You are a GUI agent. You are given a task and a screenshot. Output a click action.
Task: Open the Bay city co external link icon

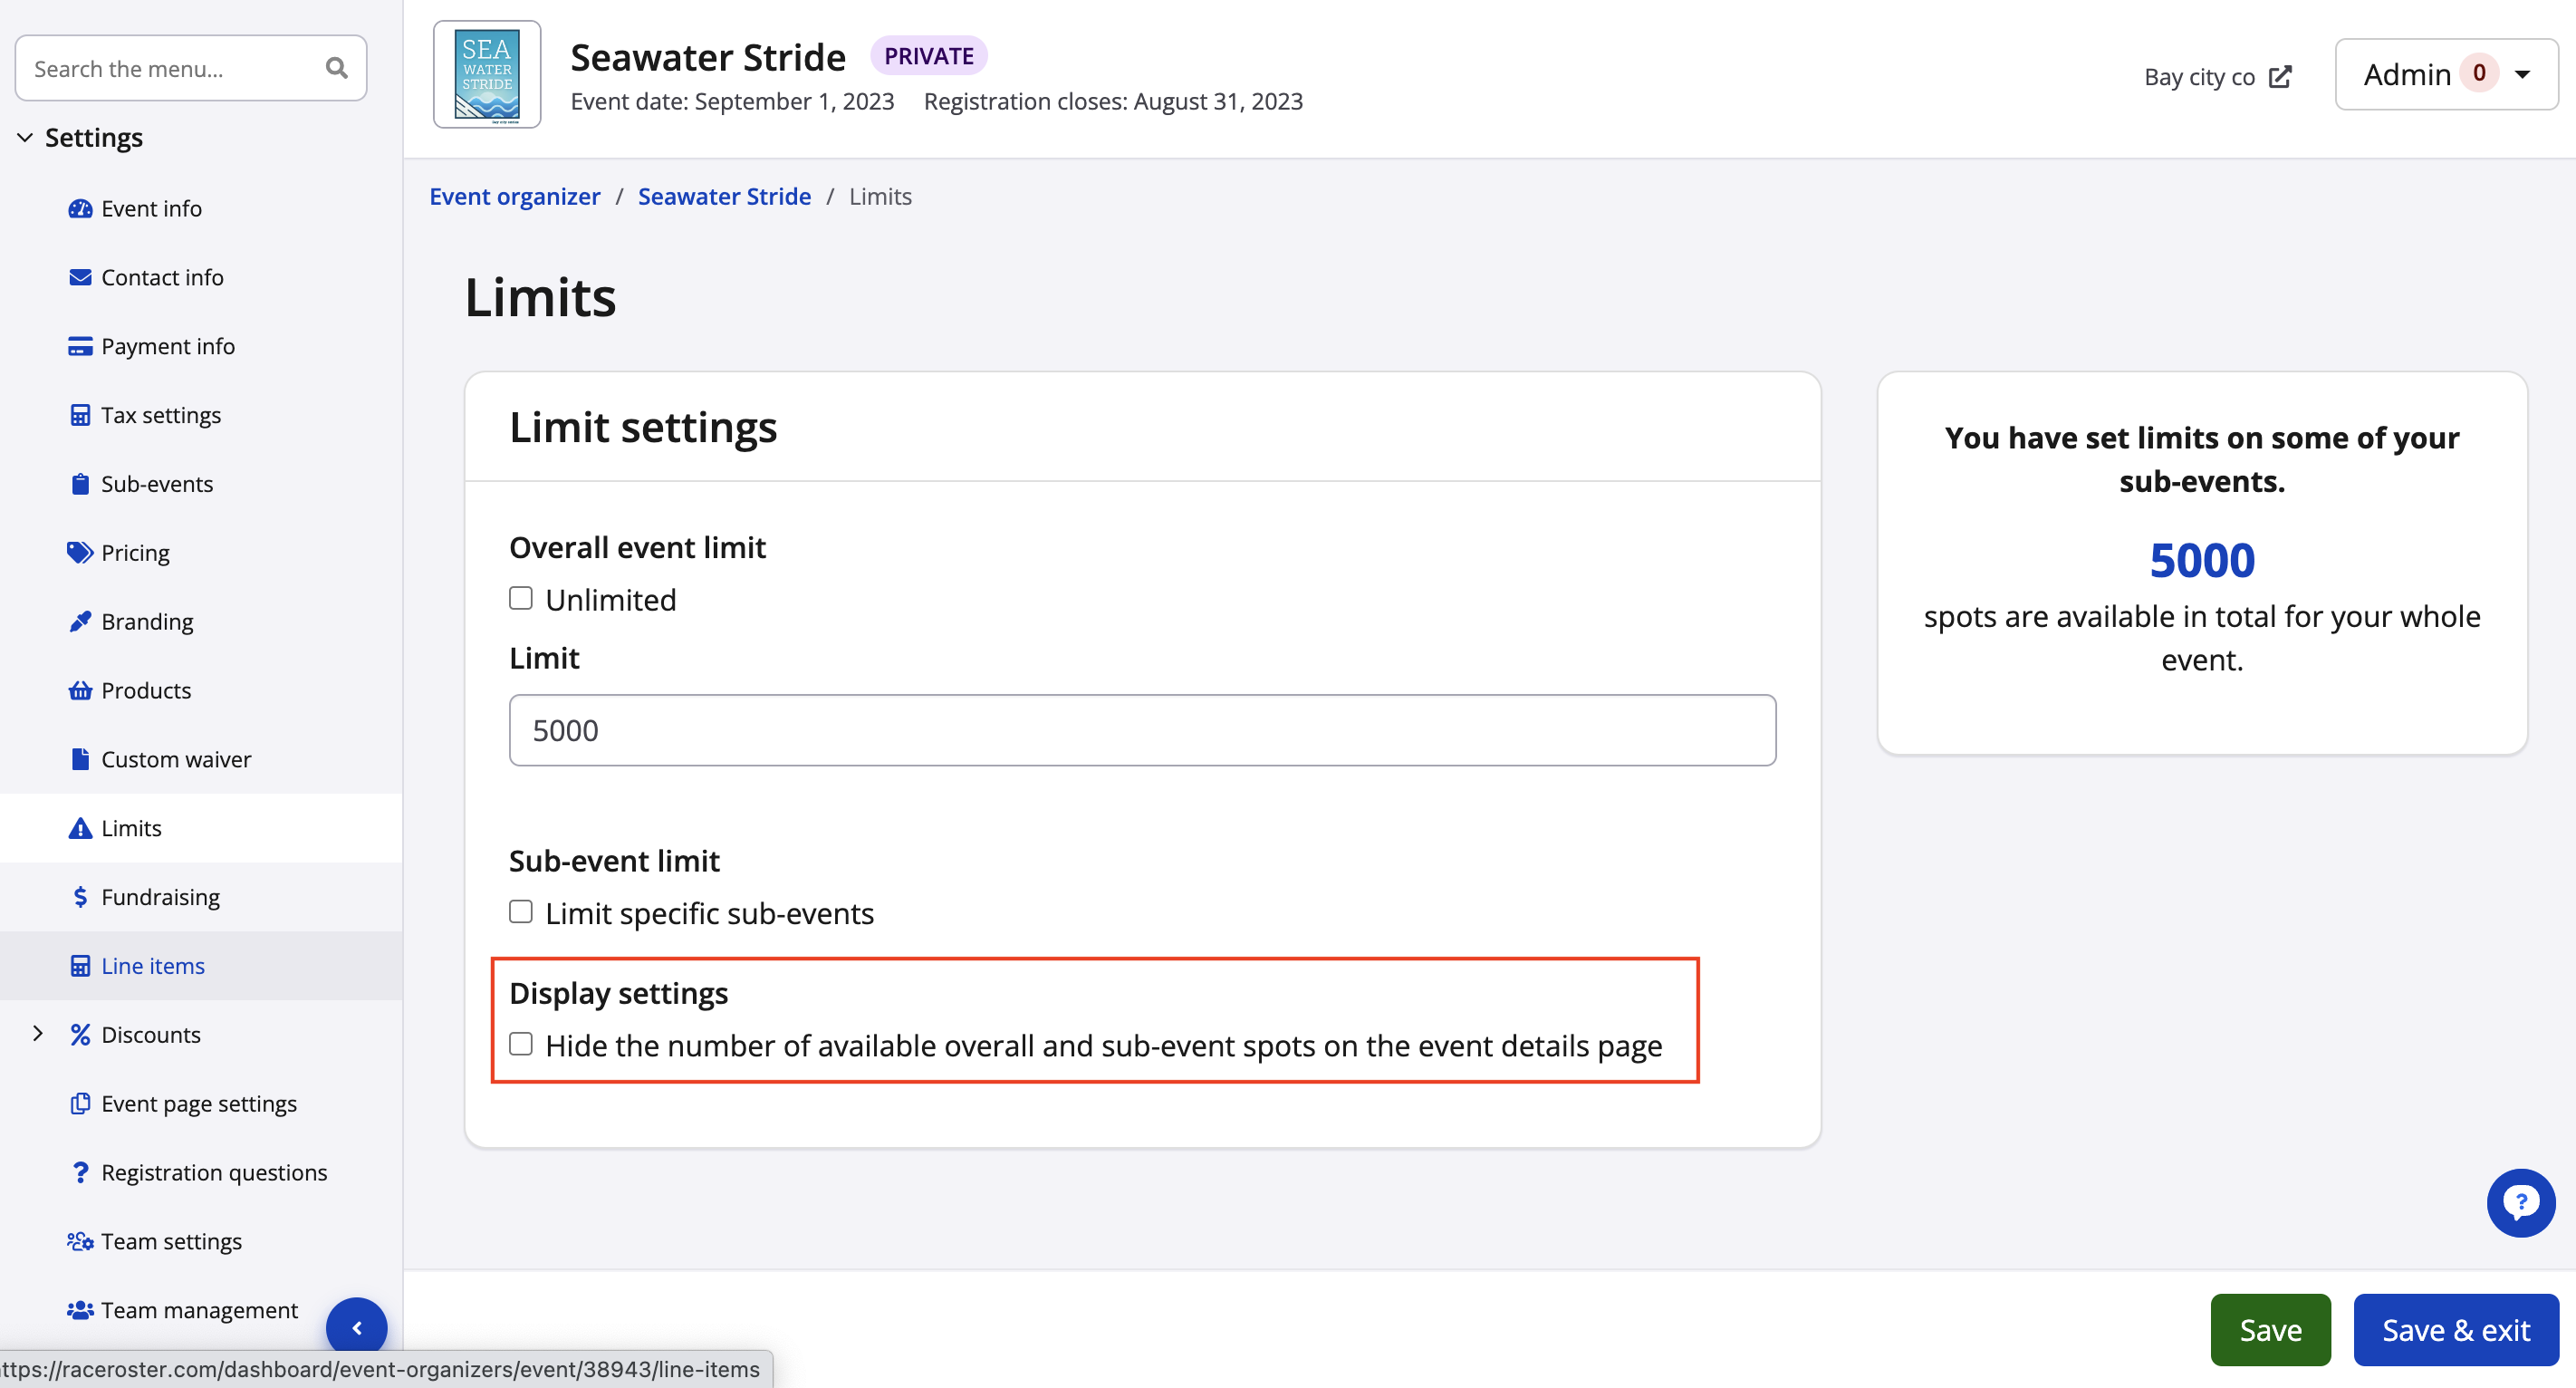(2280, 77)
